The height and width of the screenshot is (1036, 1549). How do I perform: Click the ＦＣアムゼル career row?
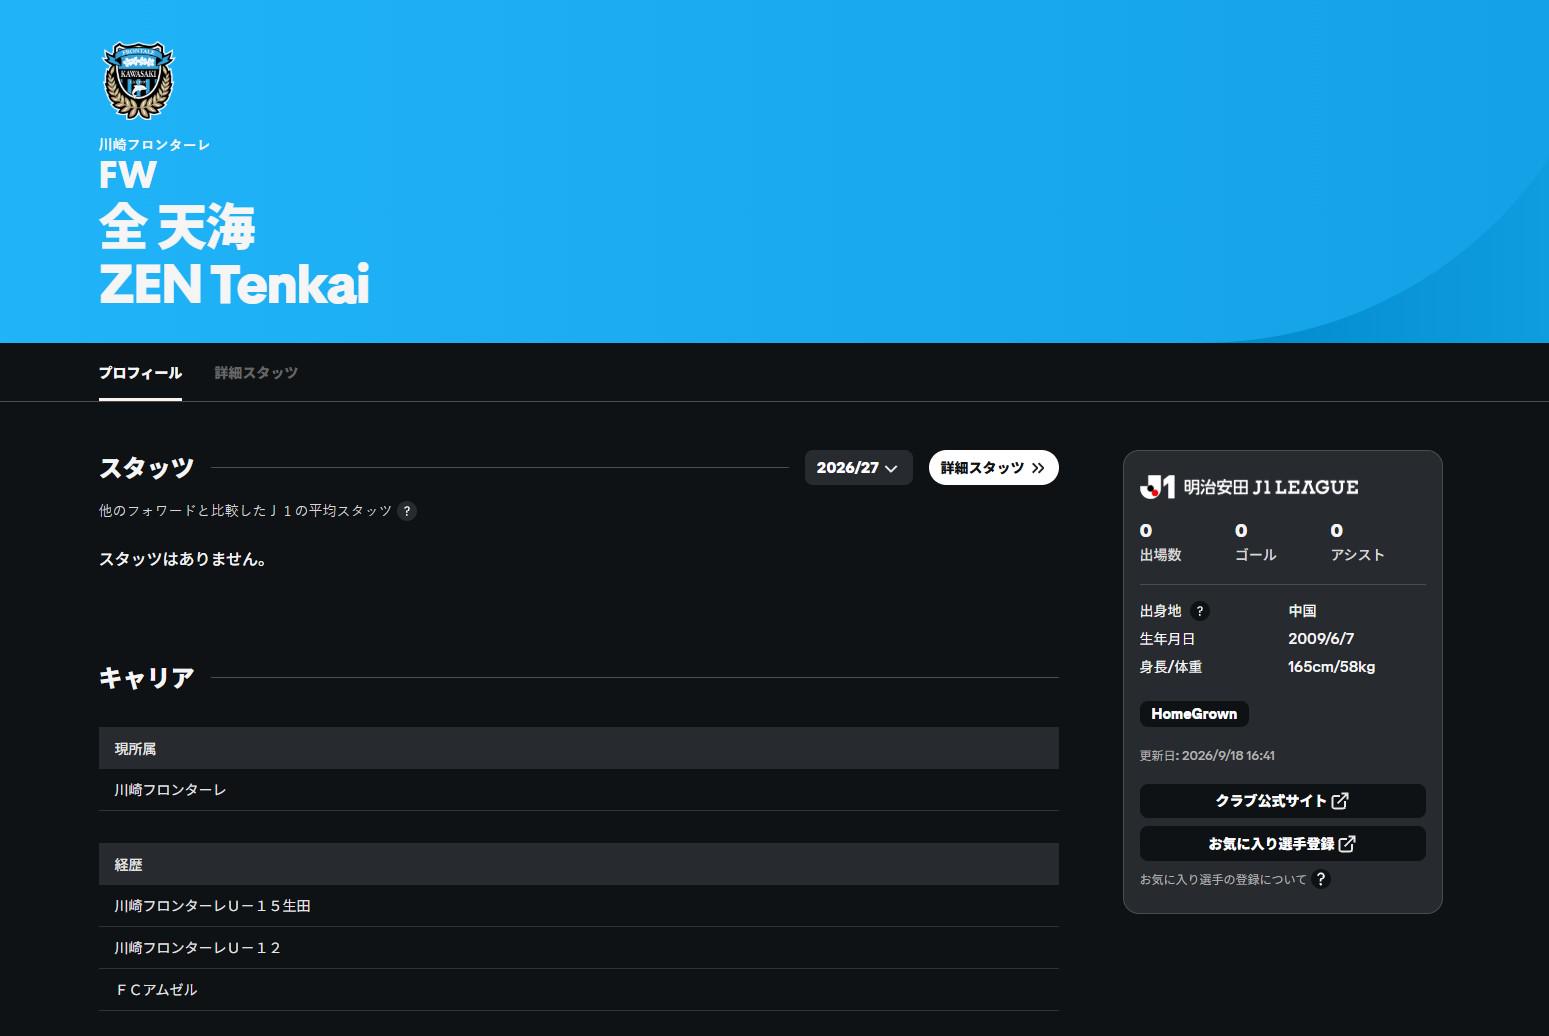pos(578,990)
